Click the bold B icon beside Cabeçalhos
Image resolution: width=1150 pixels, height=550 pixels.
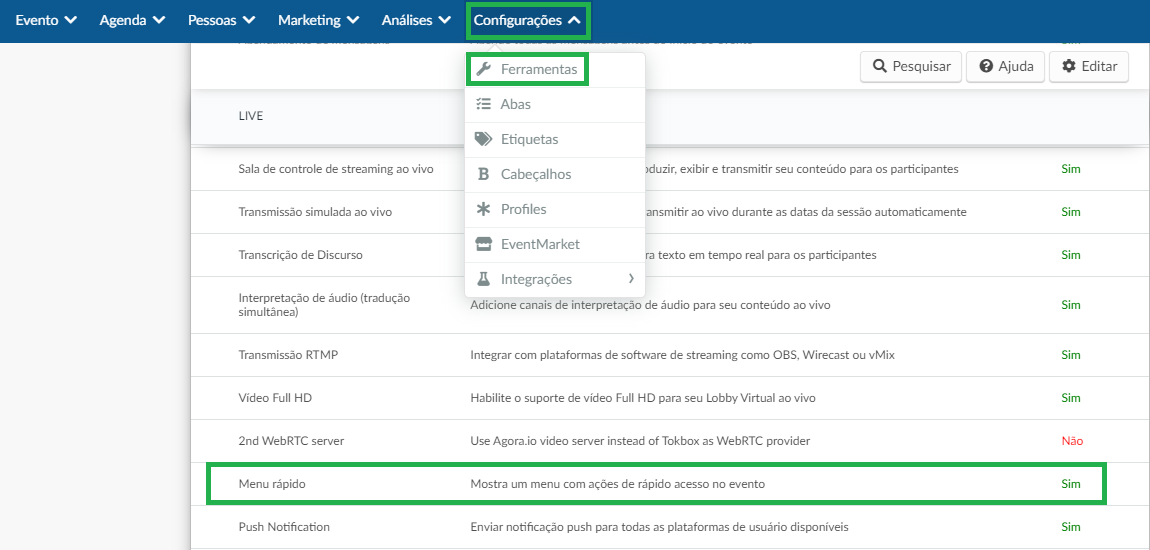(483, 175)
